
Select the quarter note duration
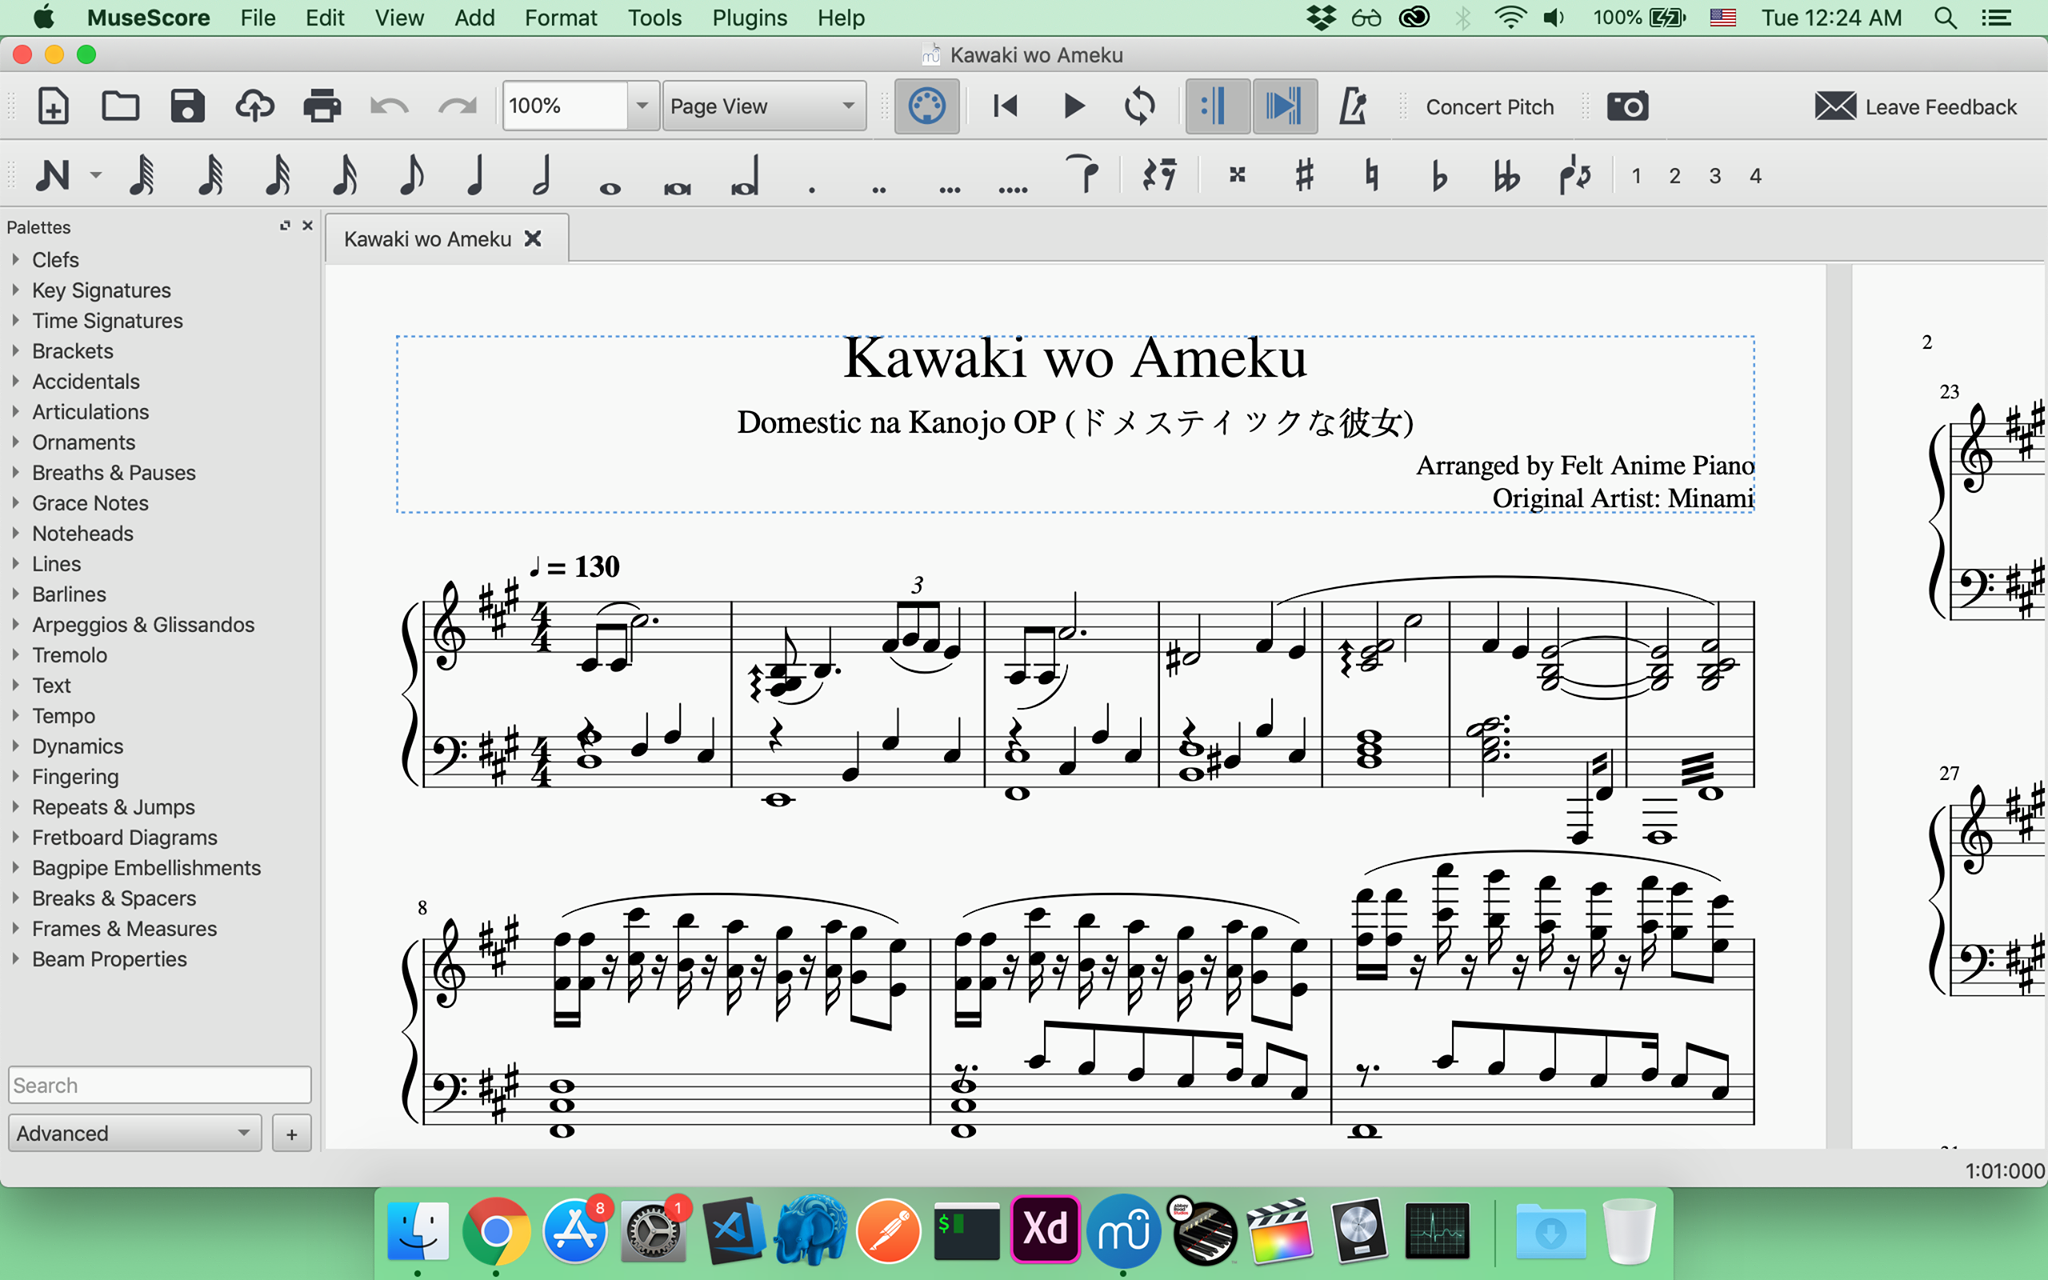476,176
